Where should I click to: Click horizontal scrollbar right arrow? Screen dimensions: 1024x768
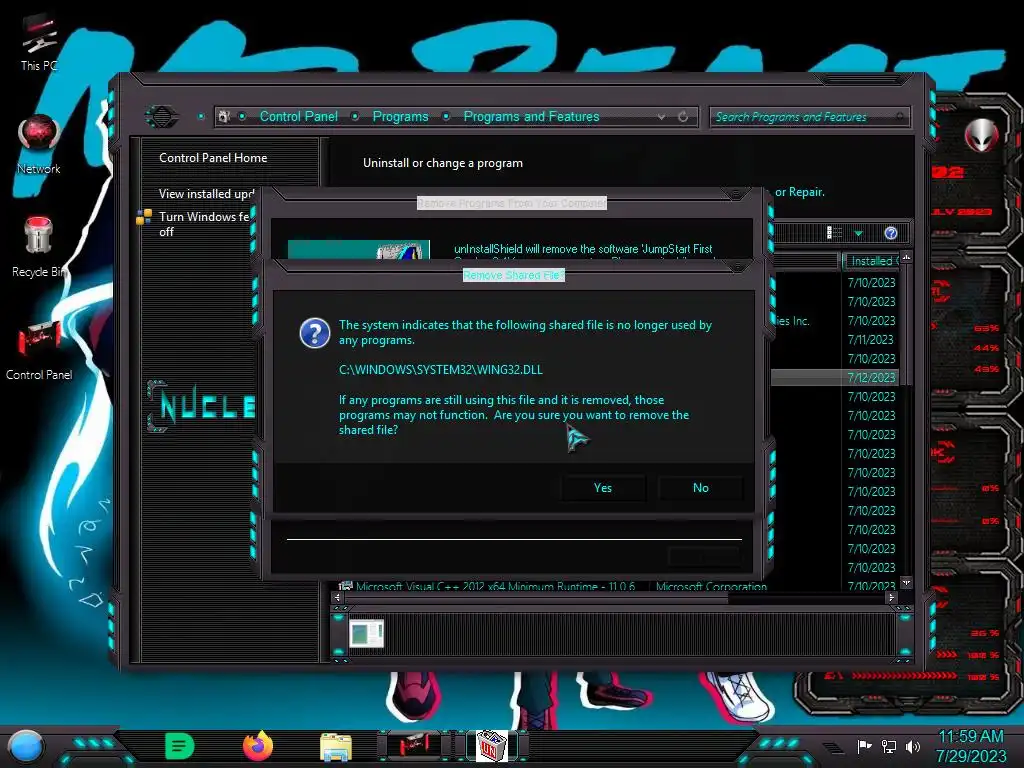(891, 597)
